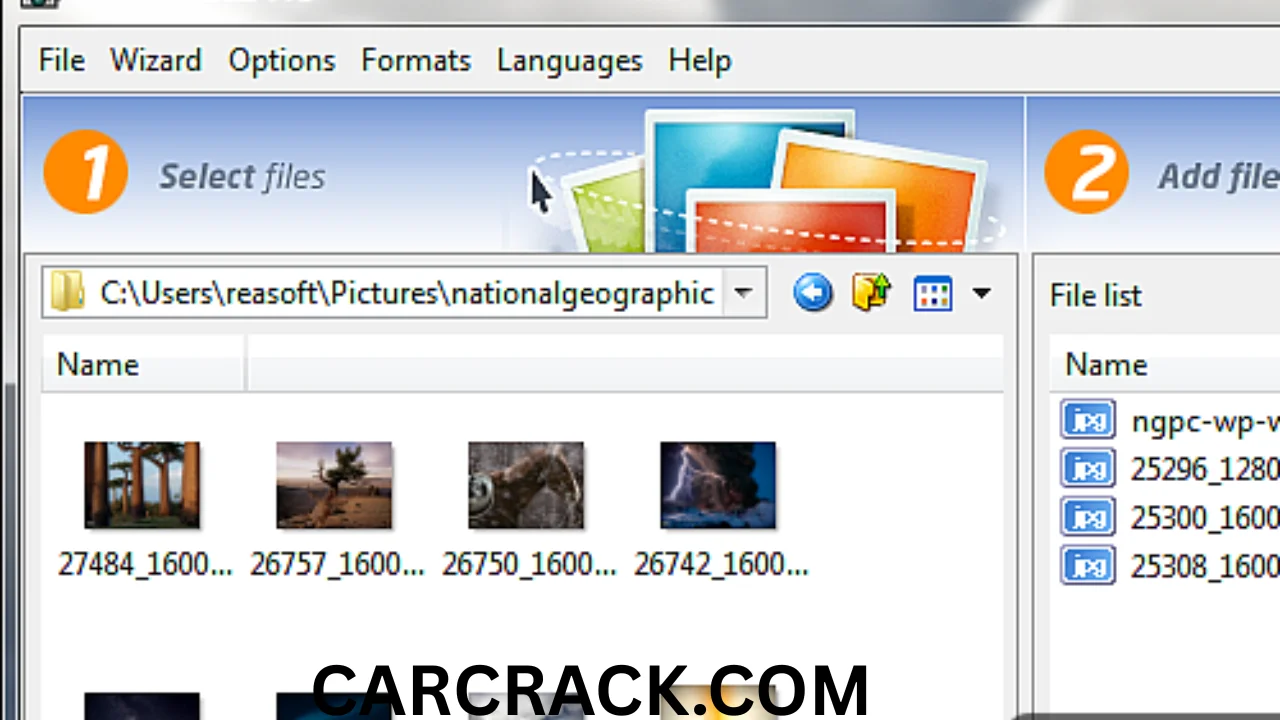Select the baobab trees thumbnail 27484_1600
Screen dimensions: 1280x720
[142, 485]
